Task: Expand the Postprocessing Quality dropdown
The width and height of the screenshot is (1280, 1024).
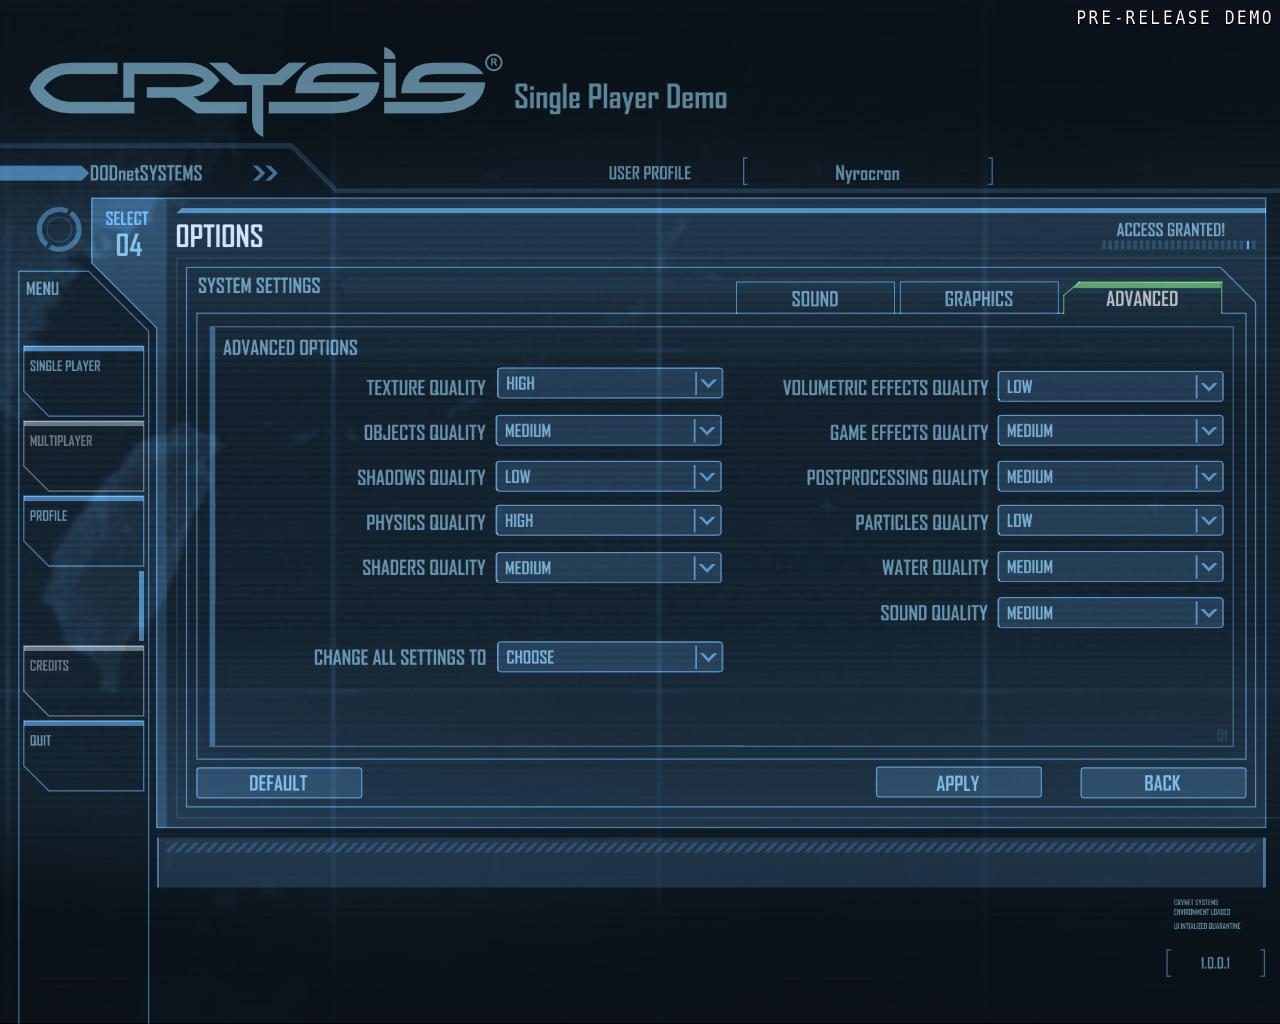Action: 1110,477
